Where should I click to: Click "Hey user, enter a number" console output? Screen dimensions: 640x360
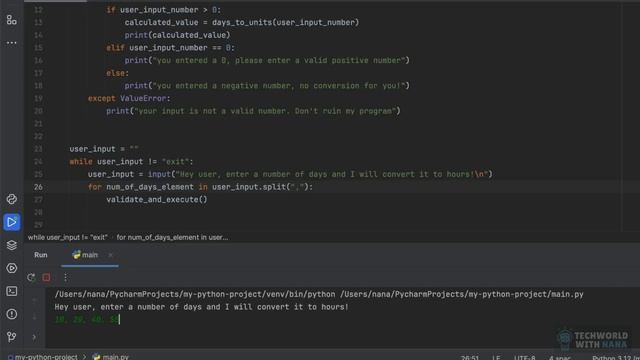coord(202,307)
